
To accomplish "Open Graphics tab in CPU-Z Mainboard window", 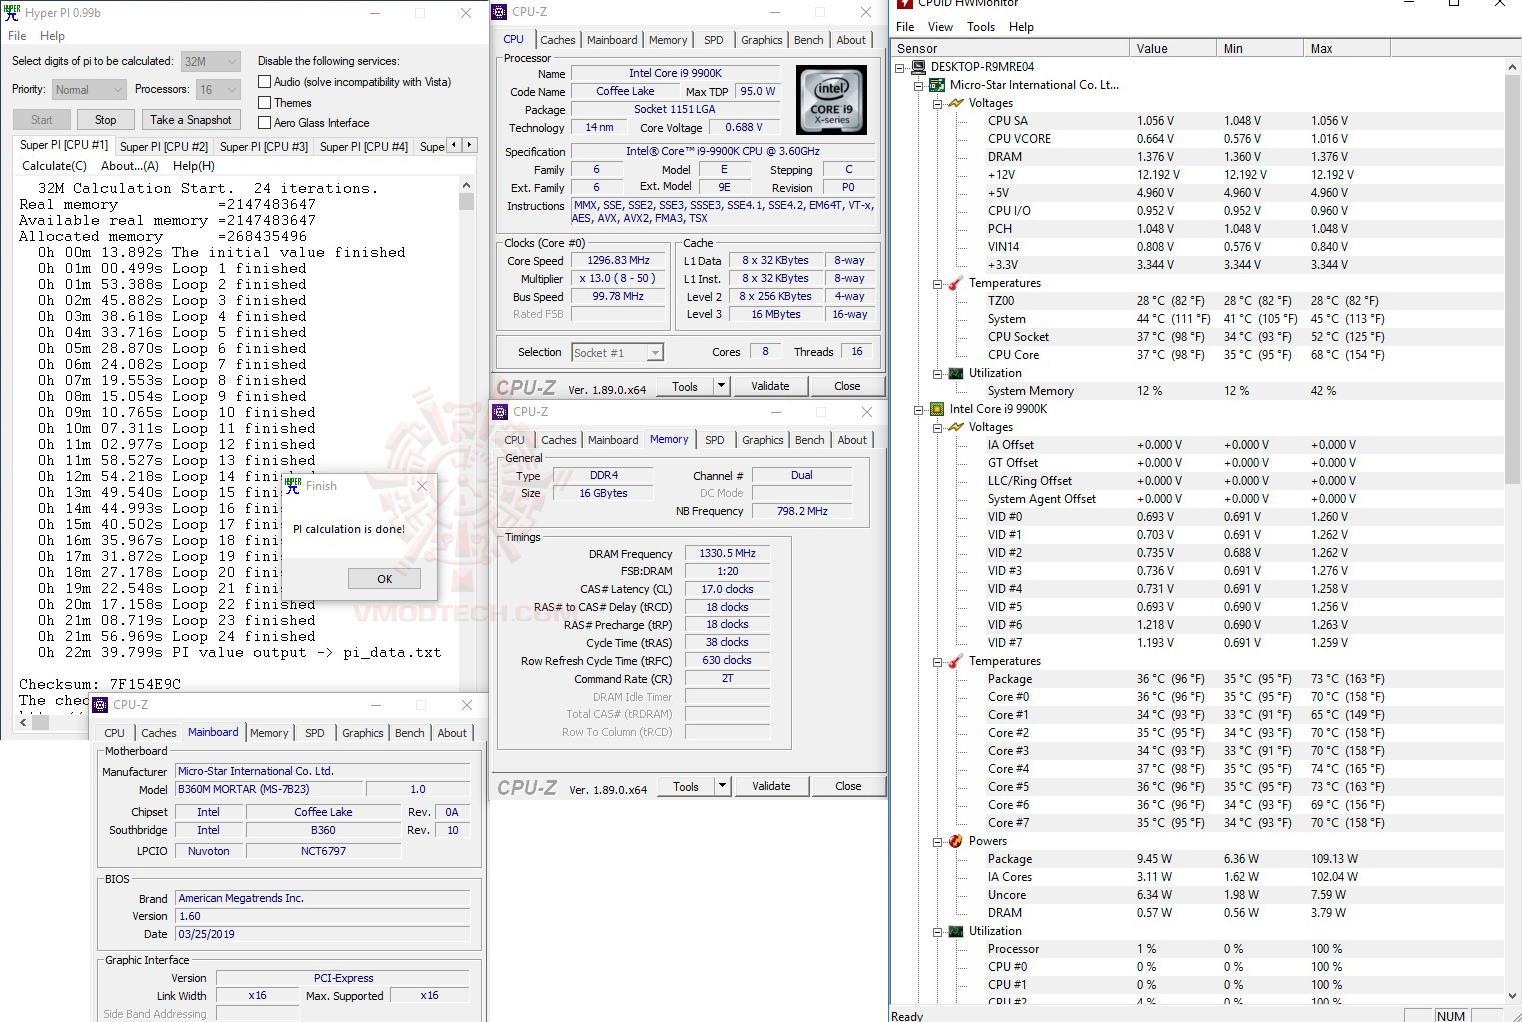I will [x=362, y=733].
